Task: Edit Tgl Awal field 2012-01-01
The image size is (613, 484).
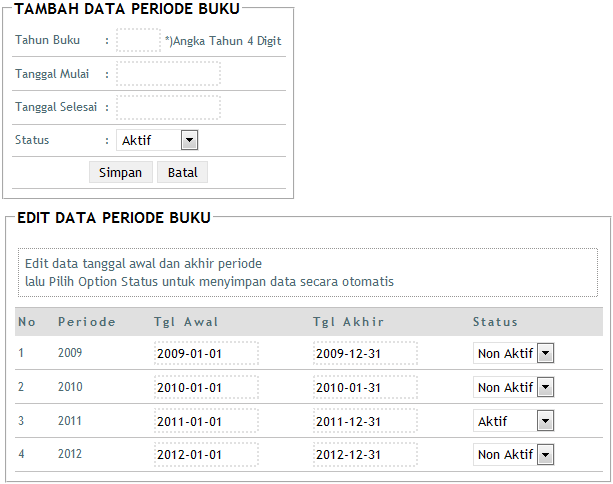Action: click(206, 455)
